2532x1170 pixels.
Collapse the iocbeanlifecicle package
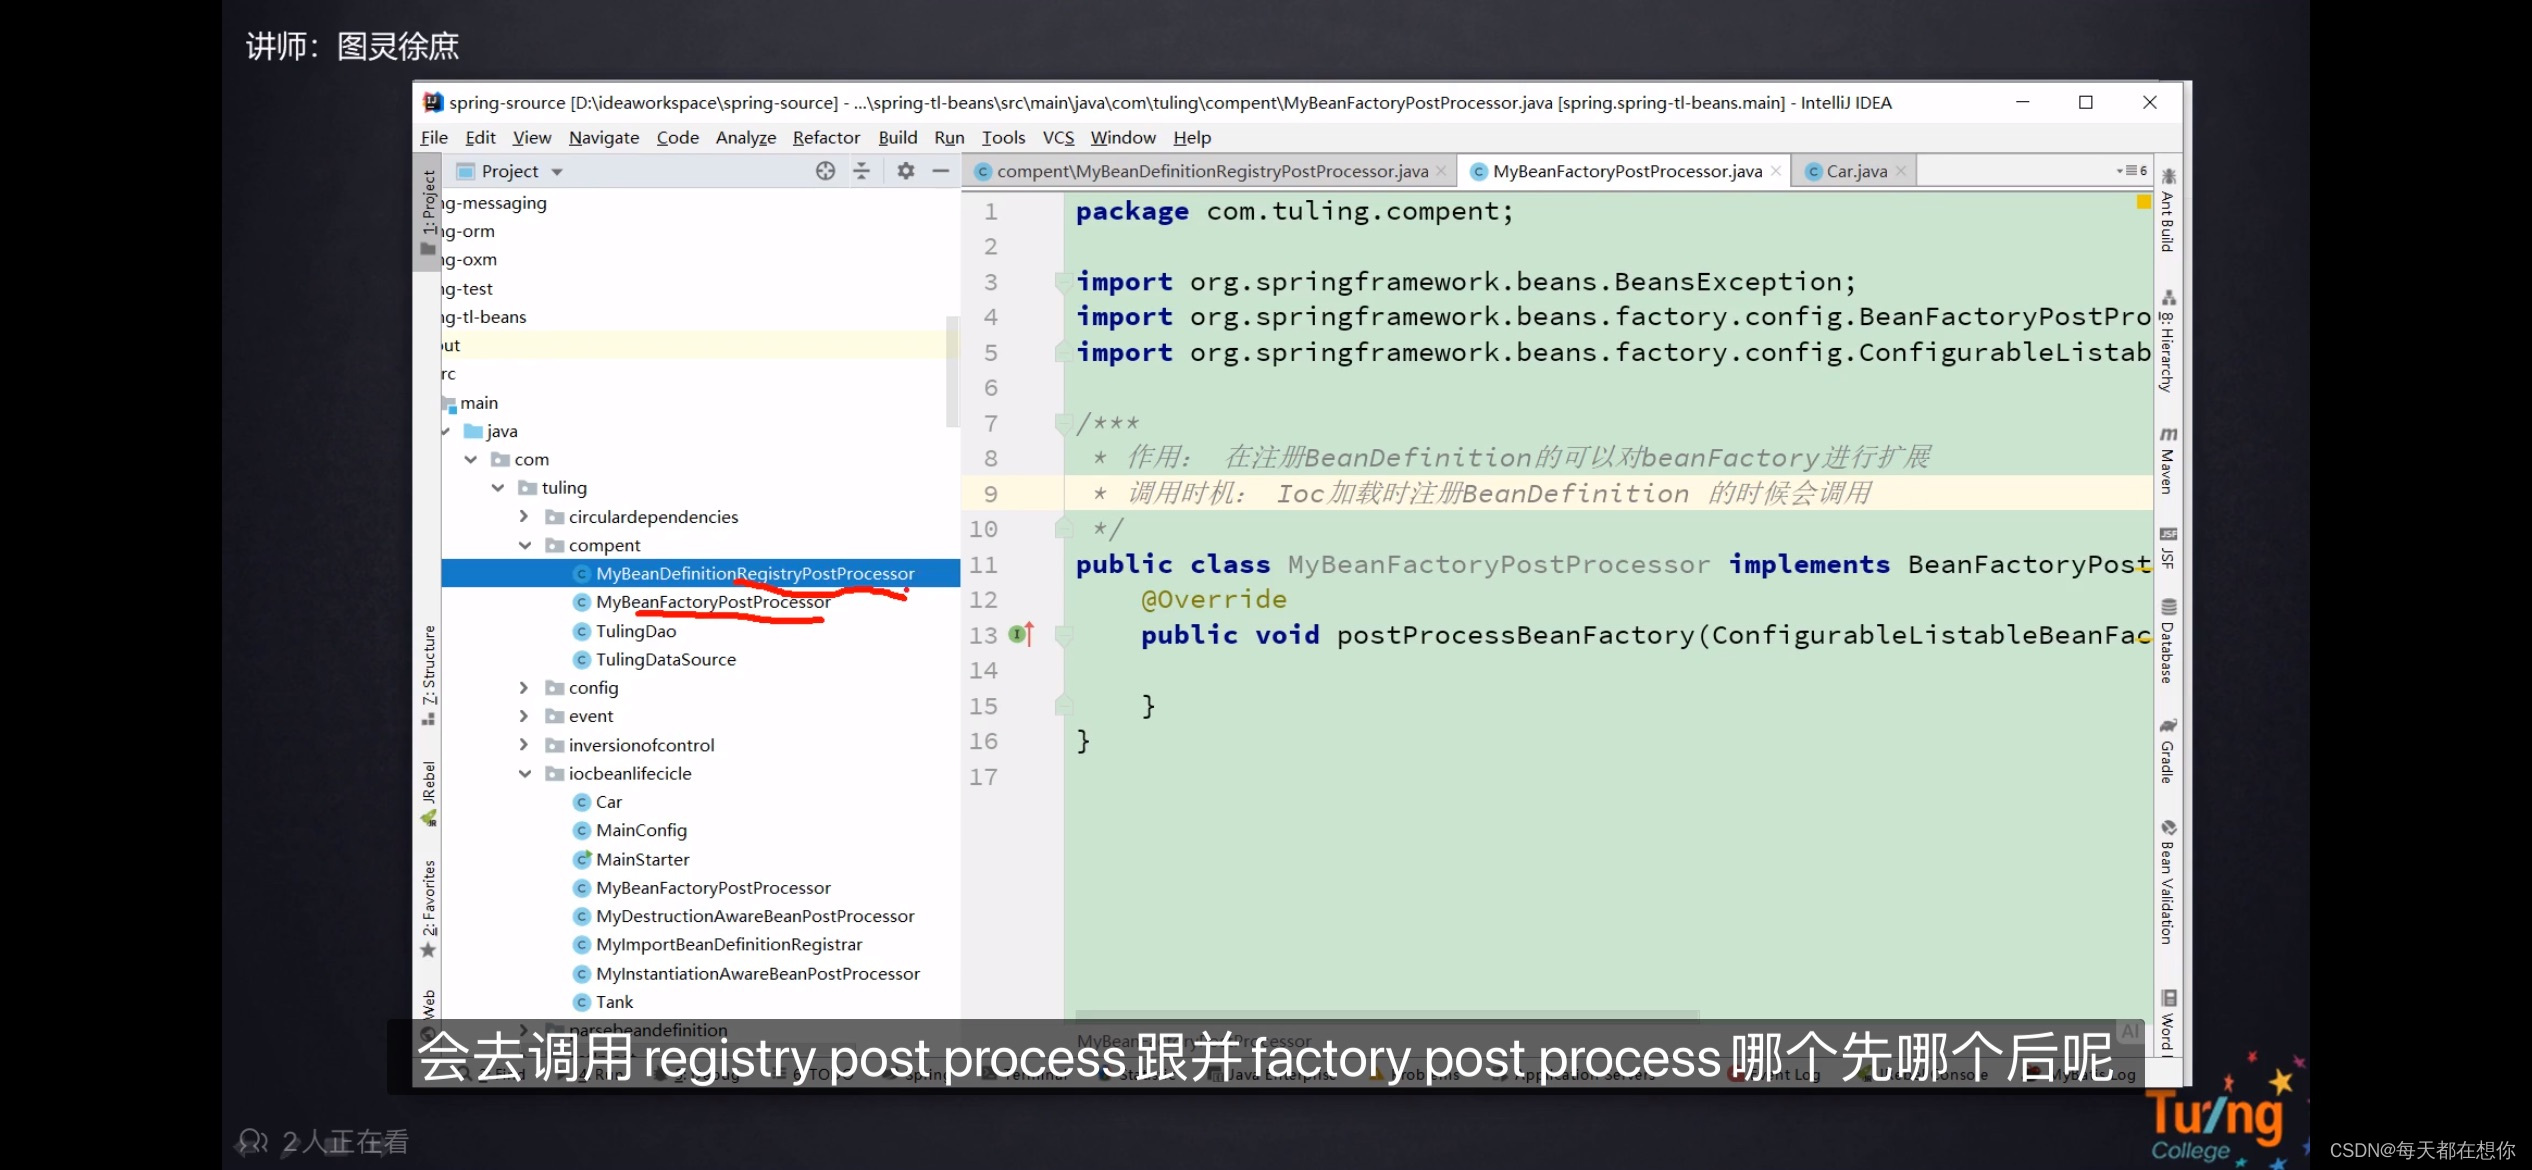[524, 773]
